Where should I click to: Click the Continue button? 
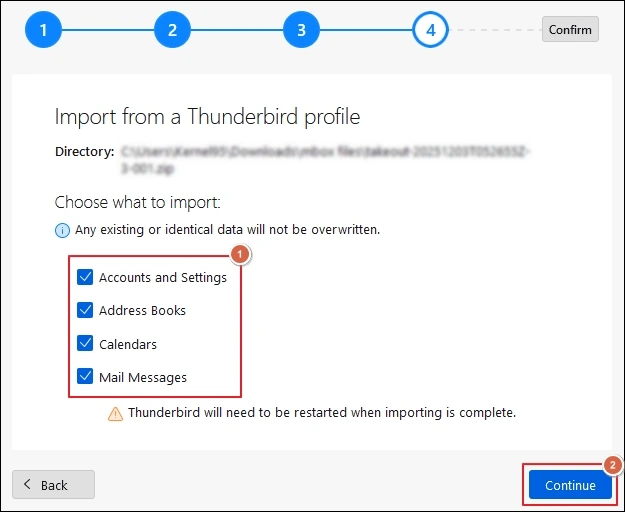point(570,485)
